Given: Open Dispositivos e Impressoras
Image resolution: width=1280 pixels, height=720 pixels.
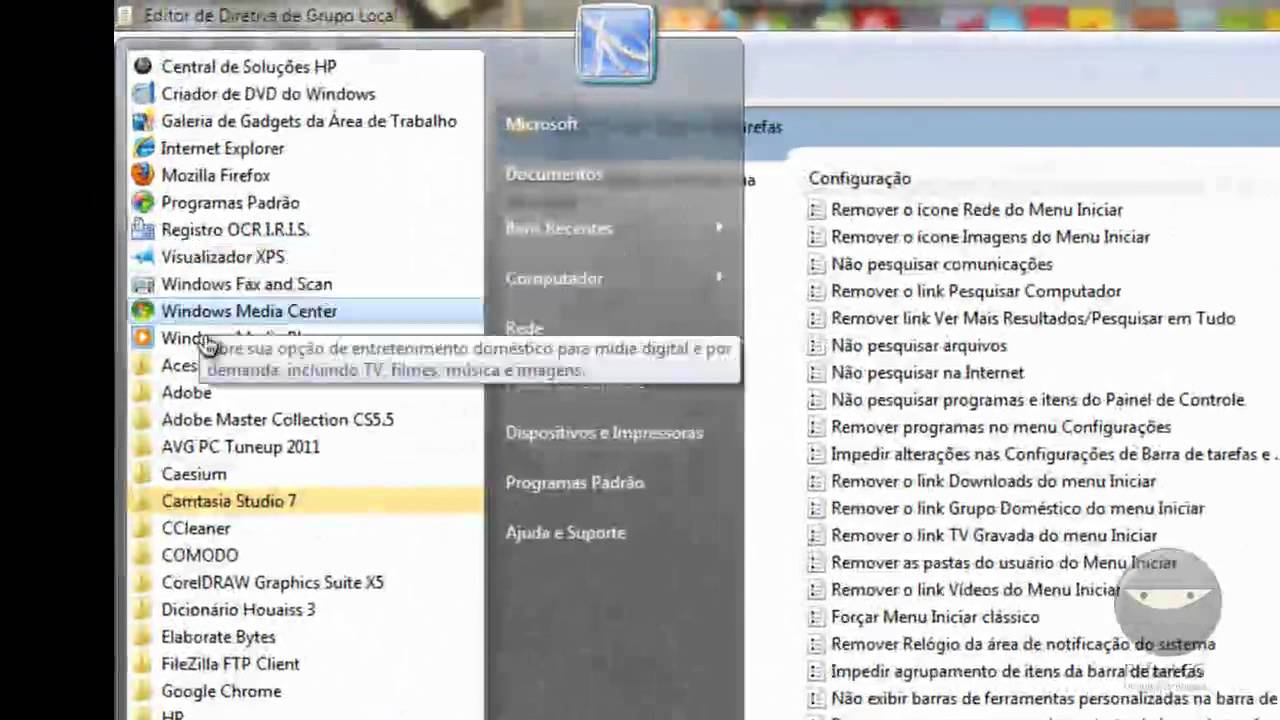Looking at the screenshot, I should tap(604, 432).
